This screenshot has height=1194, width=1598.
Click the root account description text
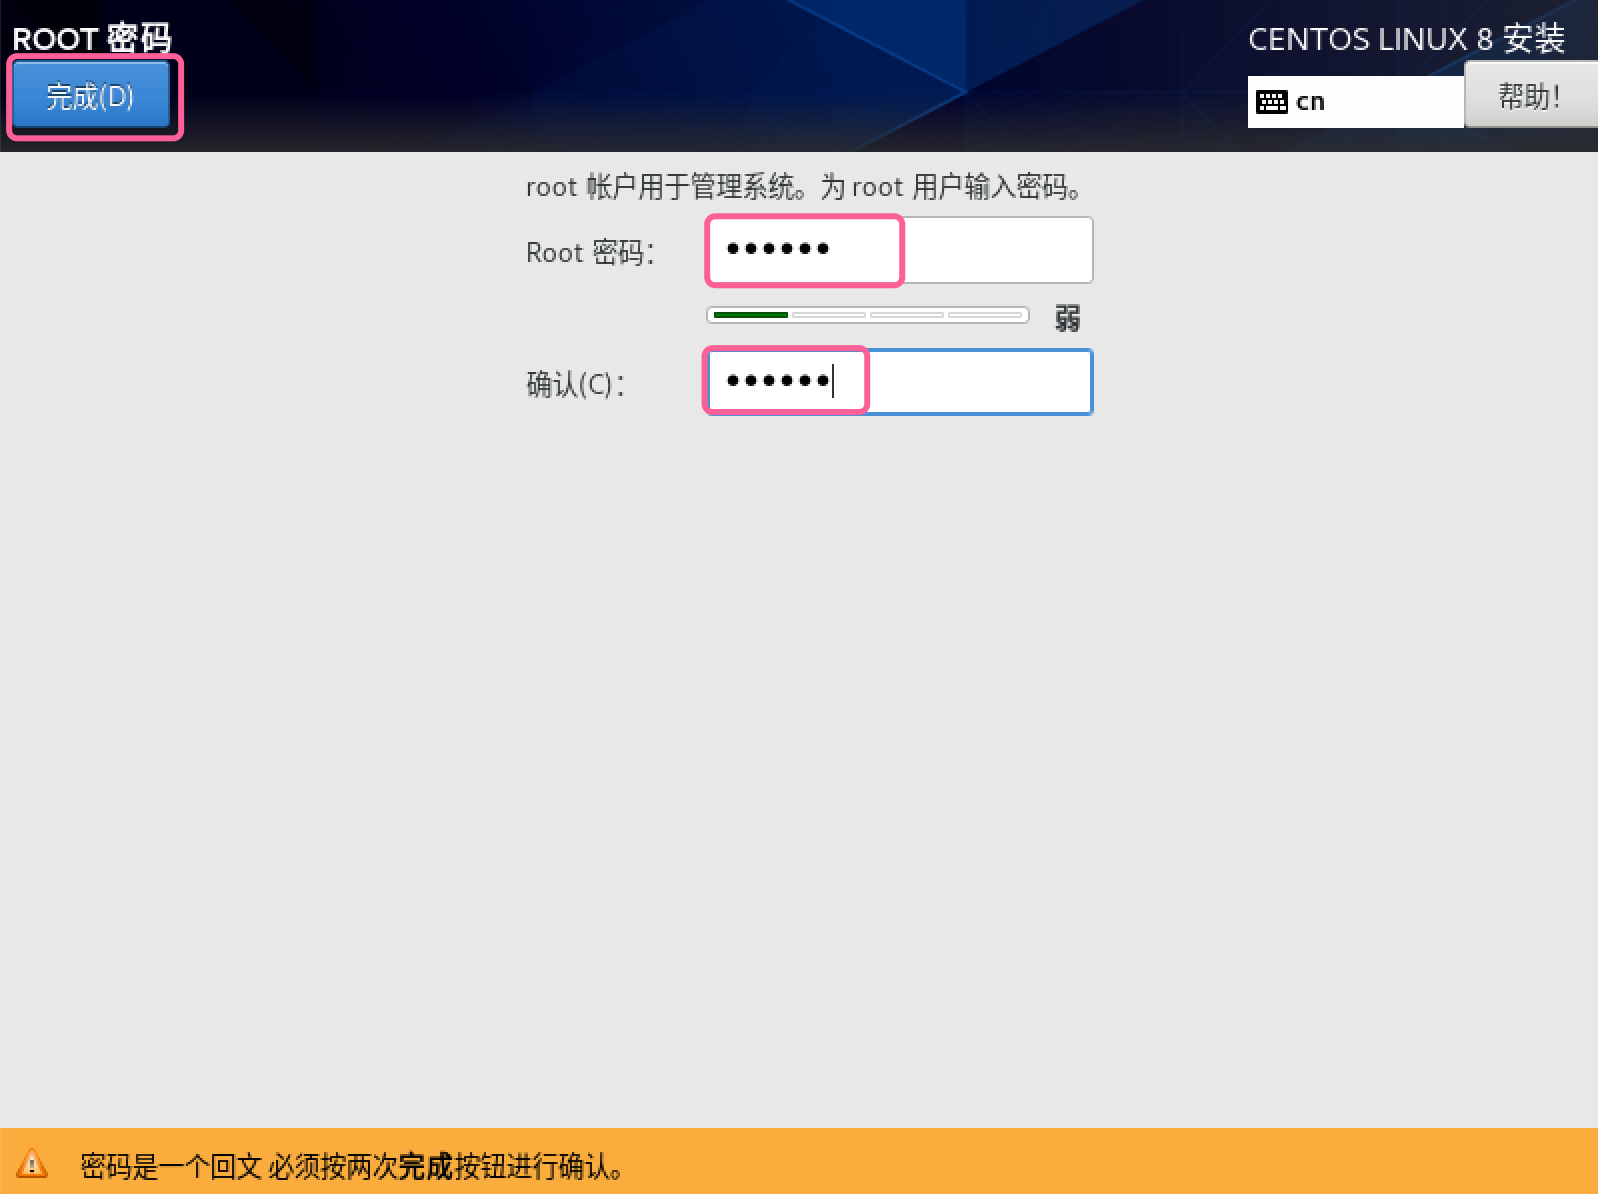(804, 187)
